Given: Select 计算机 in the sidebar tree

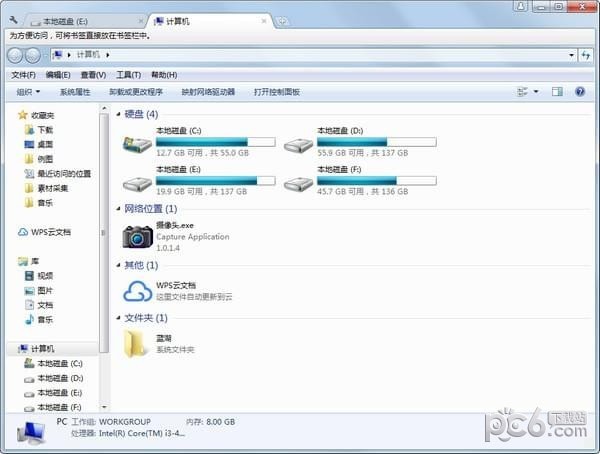Looking at the screenshot, I should point(36,349).
